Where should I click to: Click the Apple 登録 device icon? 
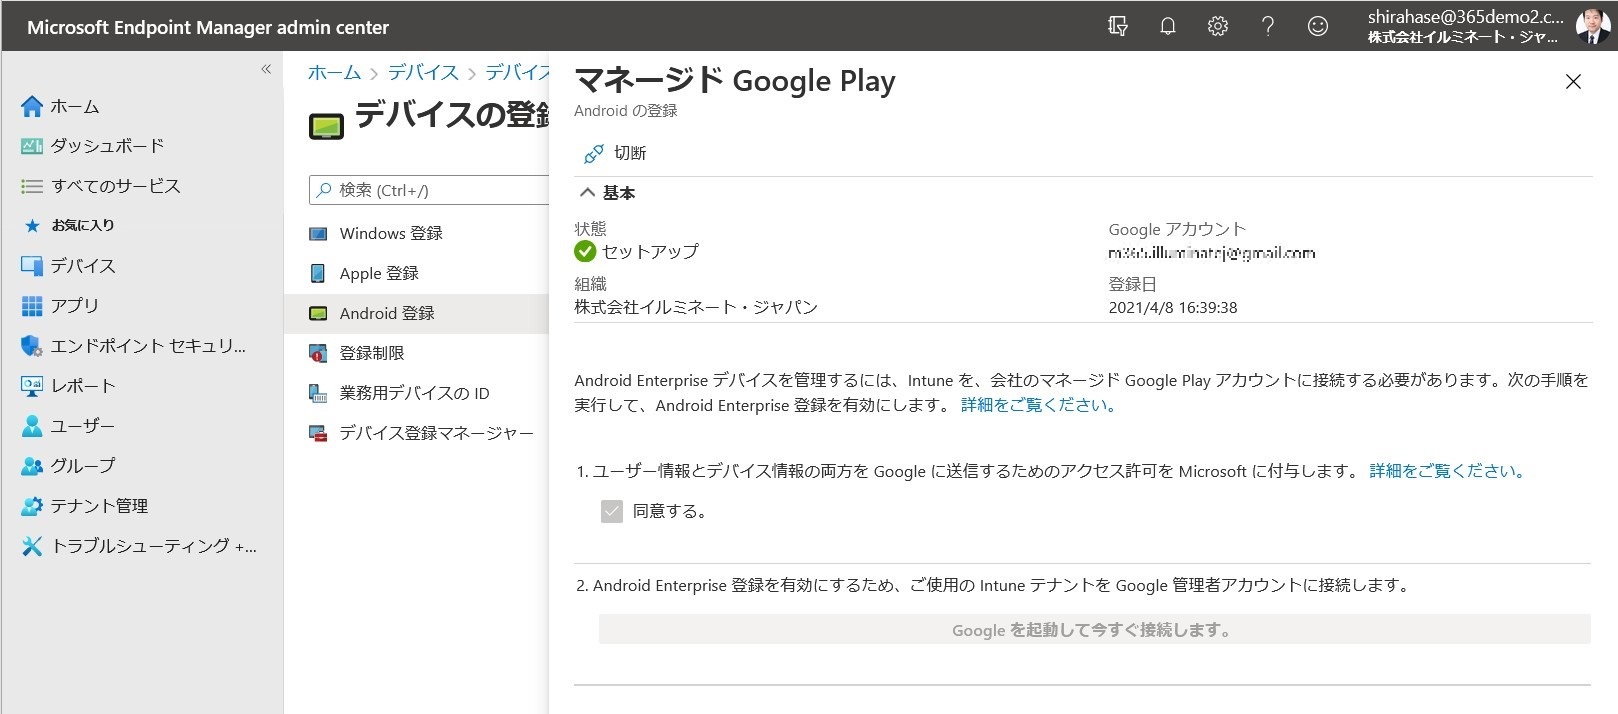pos(318,273)
